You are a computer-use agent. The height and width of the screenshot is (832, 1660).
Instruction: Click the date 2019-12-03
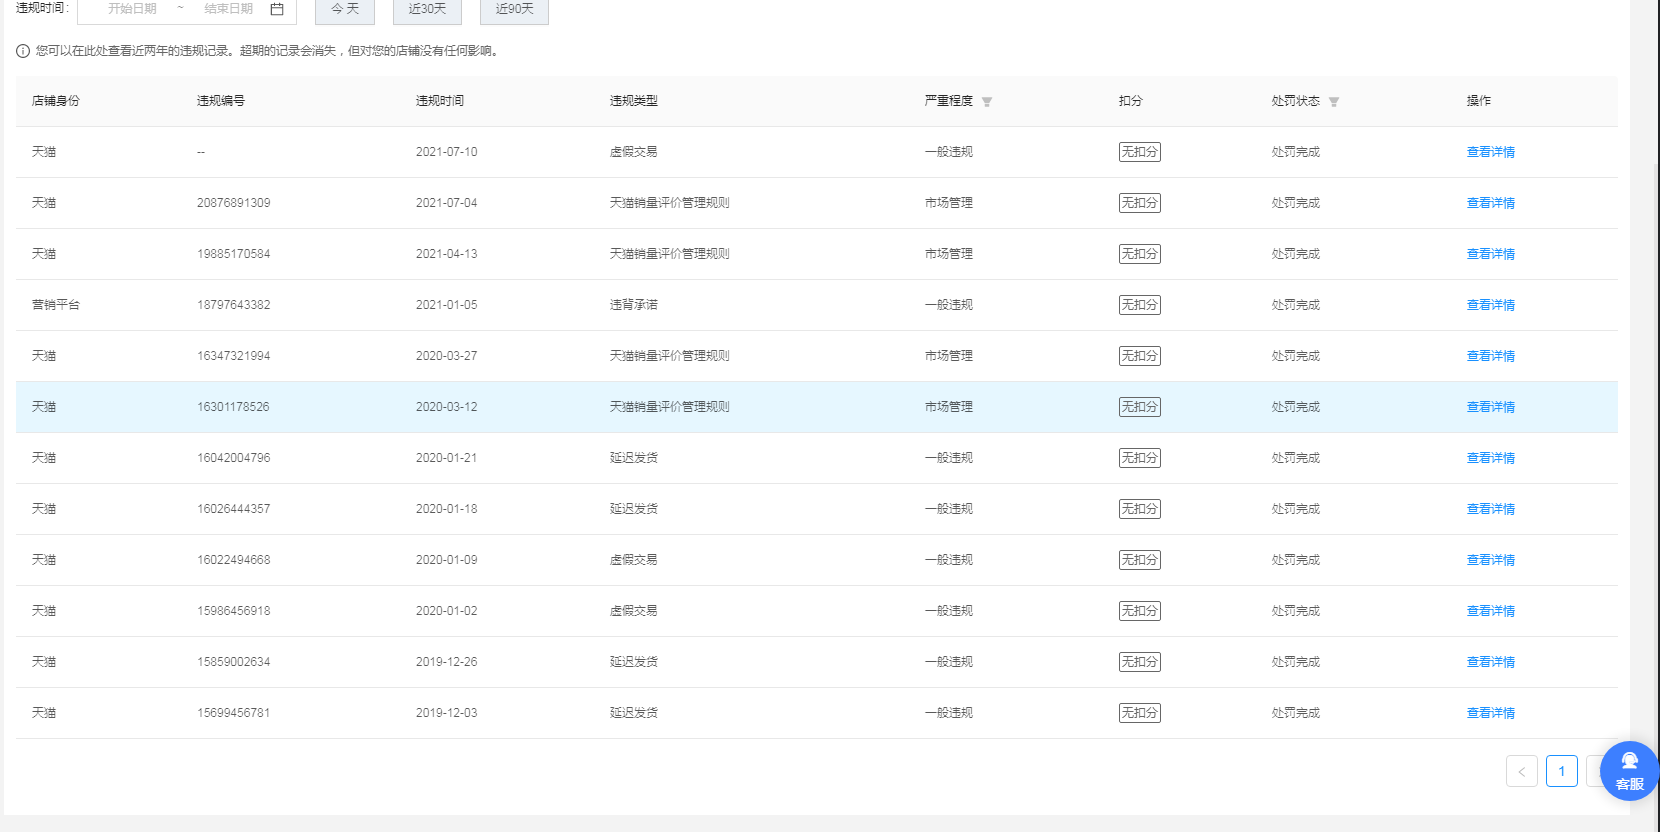tap(446, 713)
